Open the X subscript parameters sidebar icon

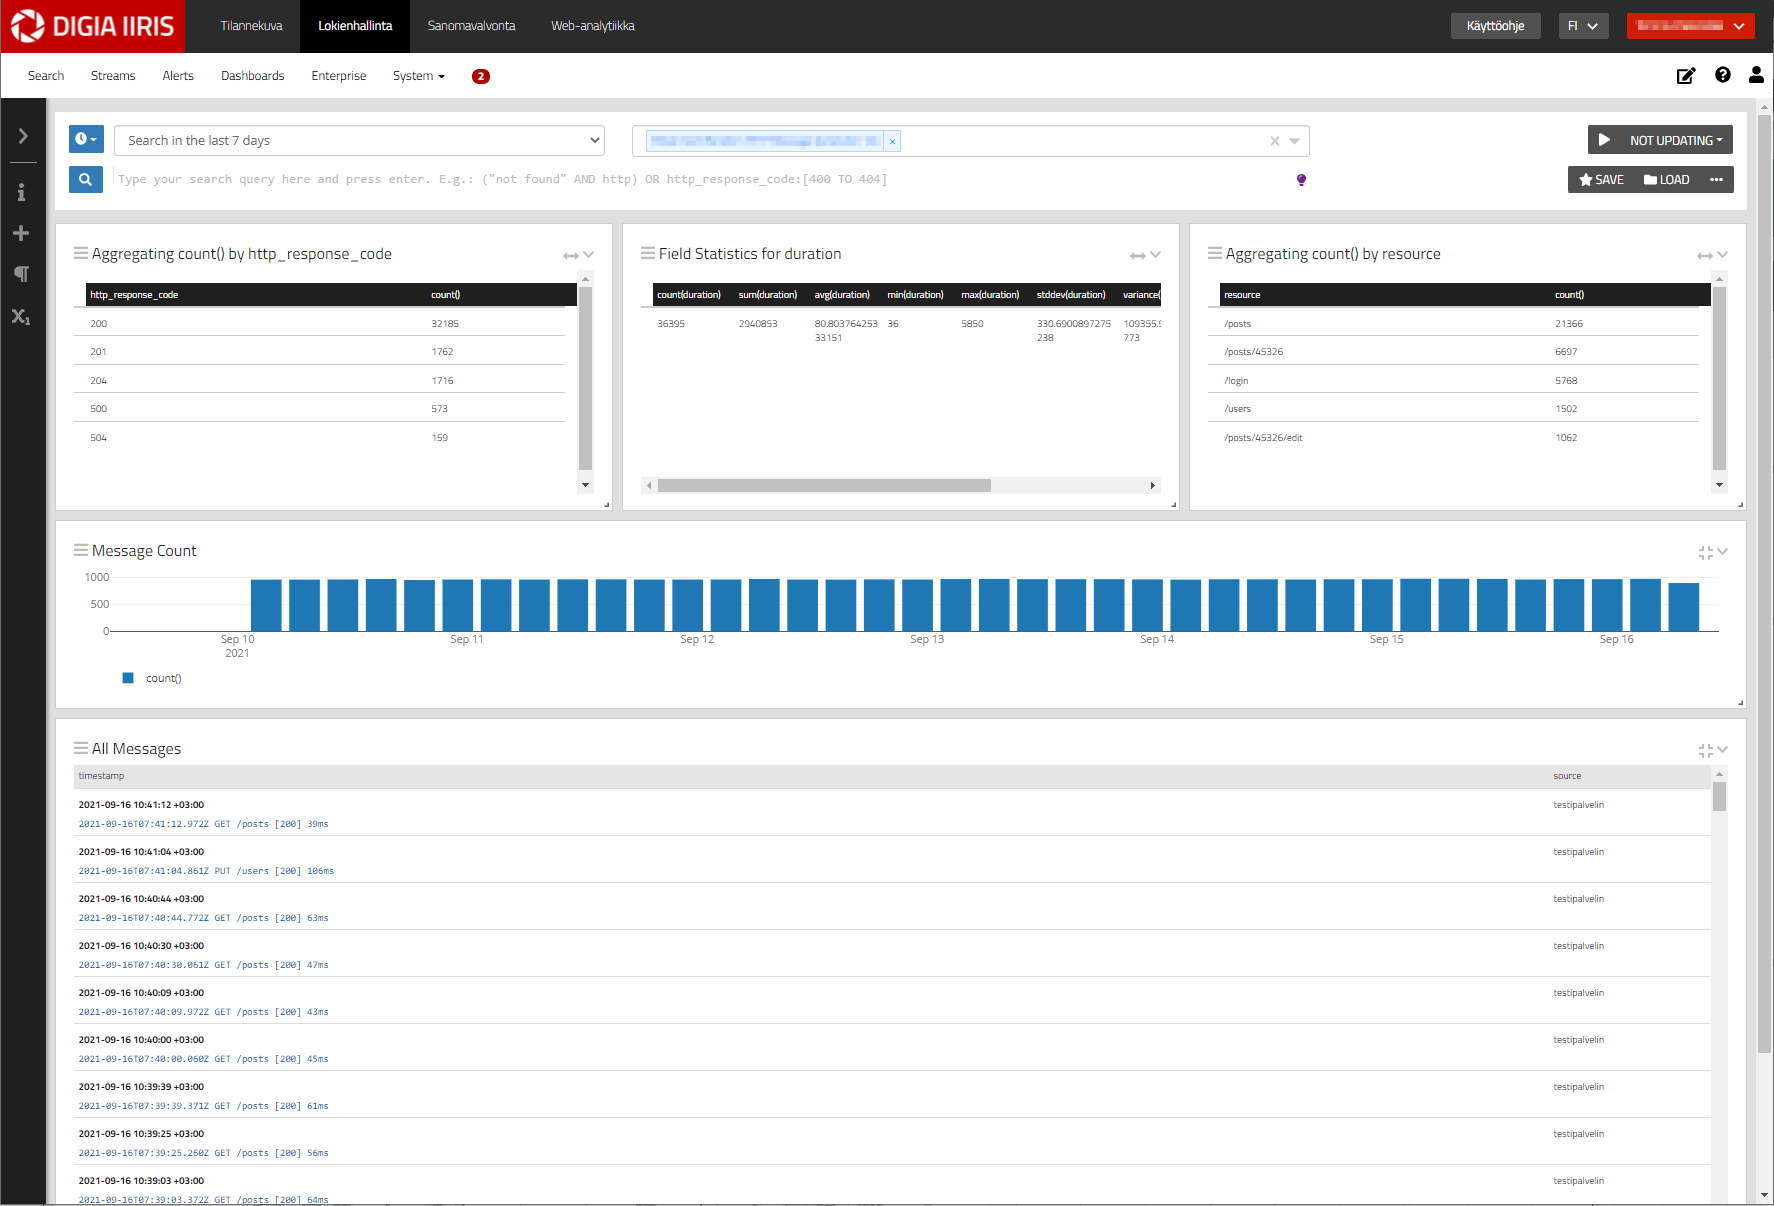21,317
